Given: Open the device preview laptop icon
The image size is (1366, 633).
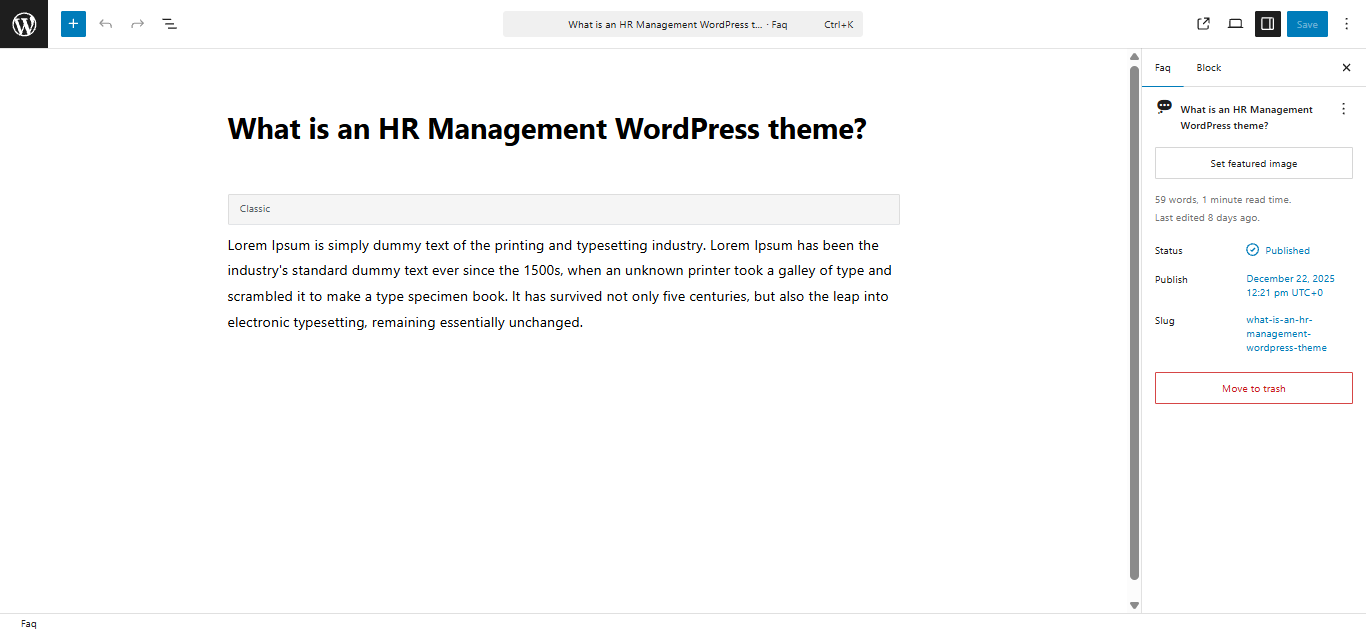Looking at the screenshot, I should 1235,24.
